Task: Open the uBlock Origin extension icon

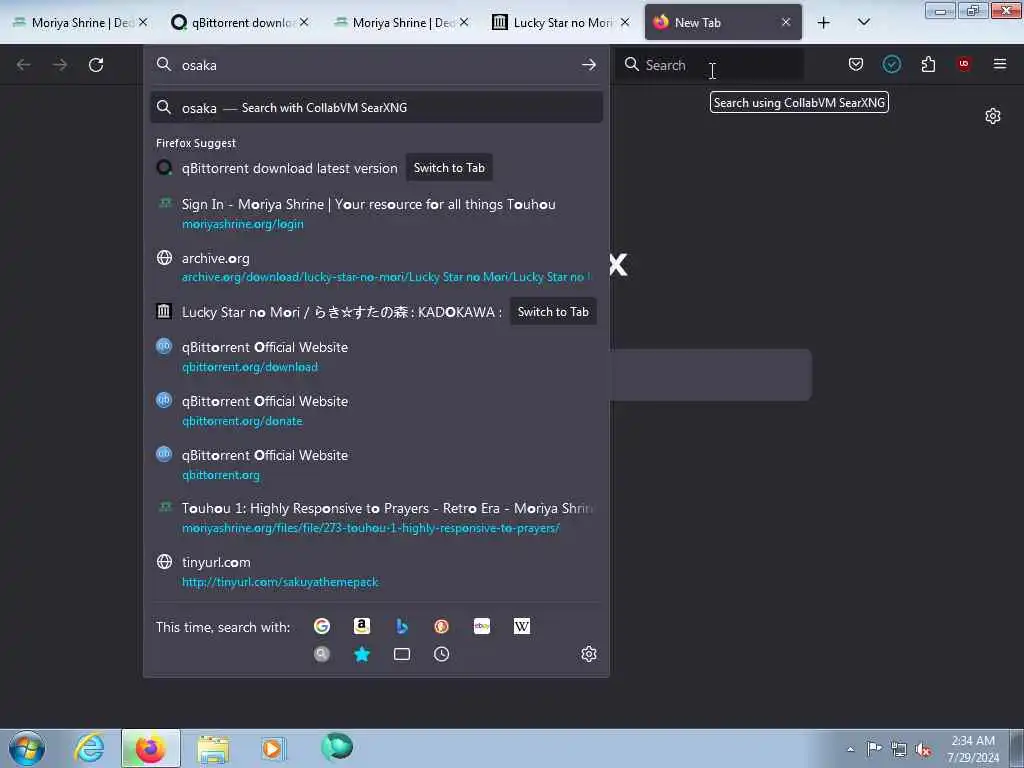Action: pyautogui.click(x=963, y=63)
